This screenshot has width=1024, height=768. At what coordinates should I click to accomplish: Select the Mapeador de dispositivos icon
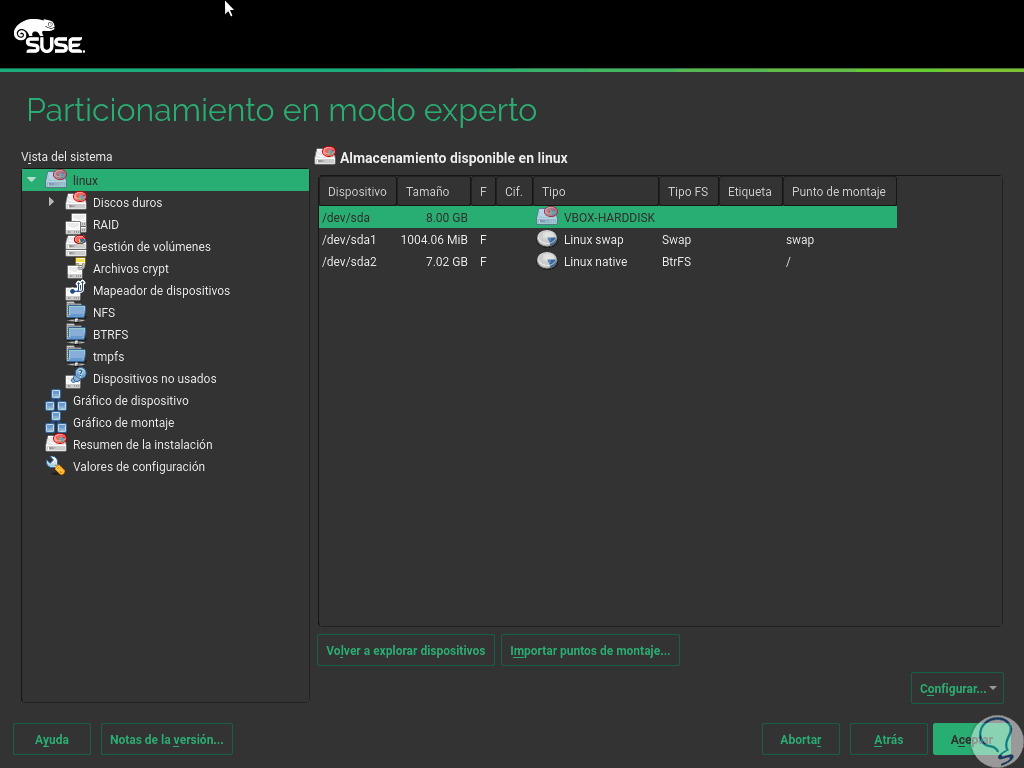pos(75,290)
